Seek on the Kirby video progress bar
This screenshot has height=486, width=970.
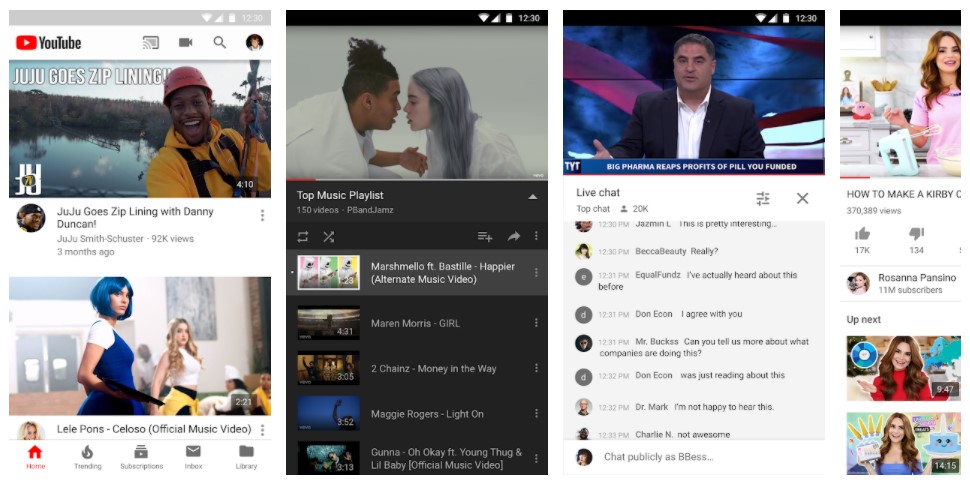901,177
